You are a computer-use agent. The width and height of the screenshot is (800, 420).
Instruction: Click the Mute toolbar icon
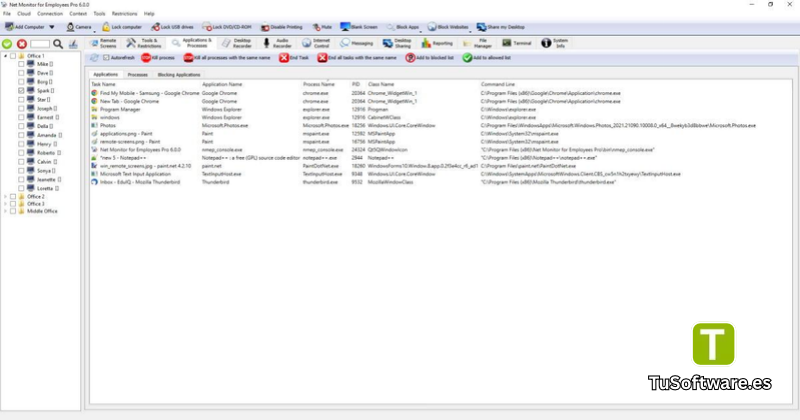(322, 27)
